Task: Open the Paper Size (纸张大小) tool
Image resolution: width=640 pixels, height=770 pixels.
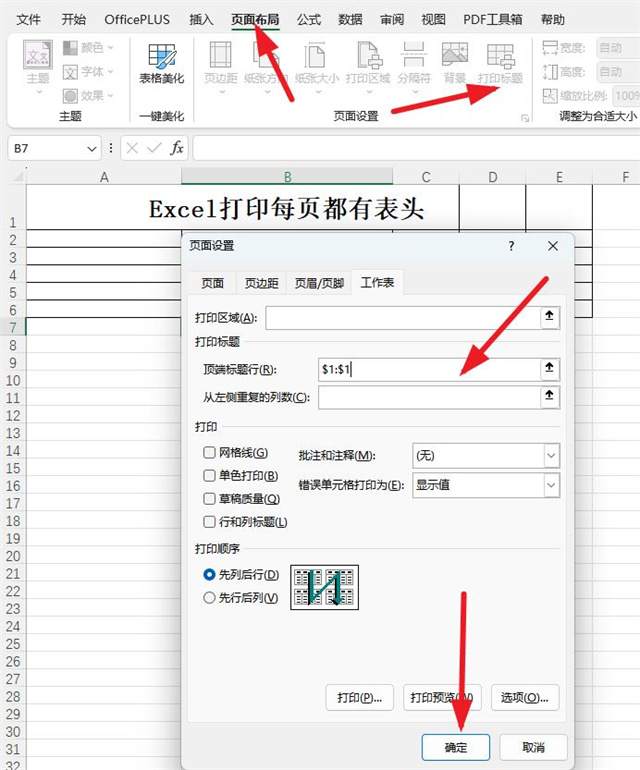Action: click(317, 66)
